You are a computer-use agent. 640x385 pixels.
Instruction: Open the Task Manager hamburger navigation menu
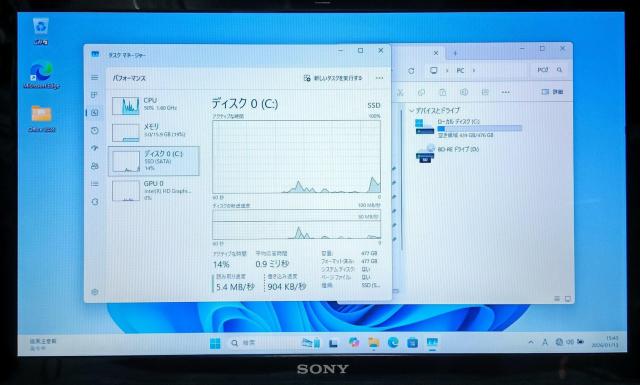point(95,78)
